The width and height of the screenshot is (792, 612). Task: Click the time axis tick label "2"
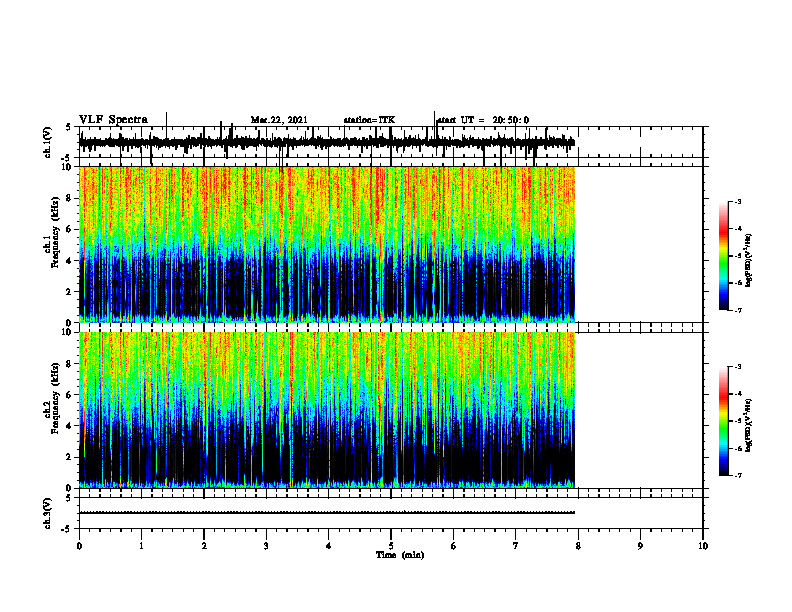point(204,546)
